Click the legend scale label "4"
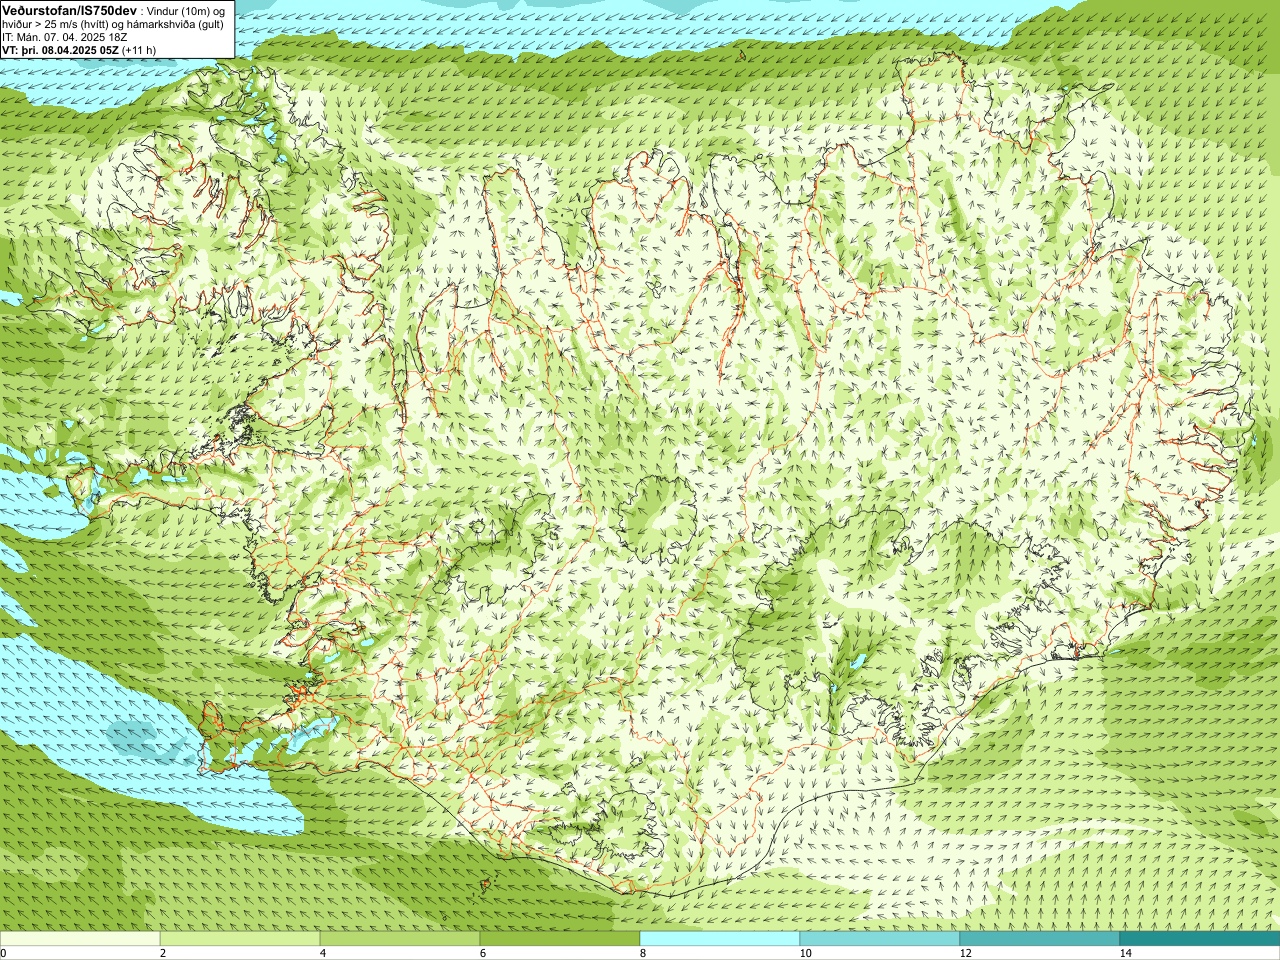 click(323, 953)
